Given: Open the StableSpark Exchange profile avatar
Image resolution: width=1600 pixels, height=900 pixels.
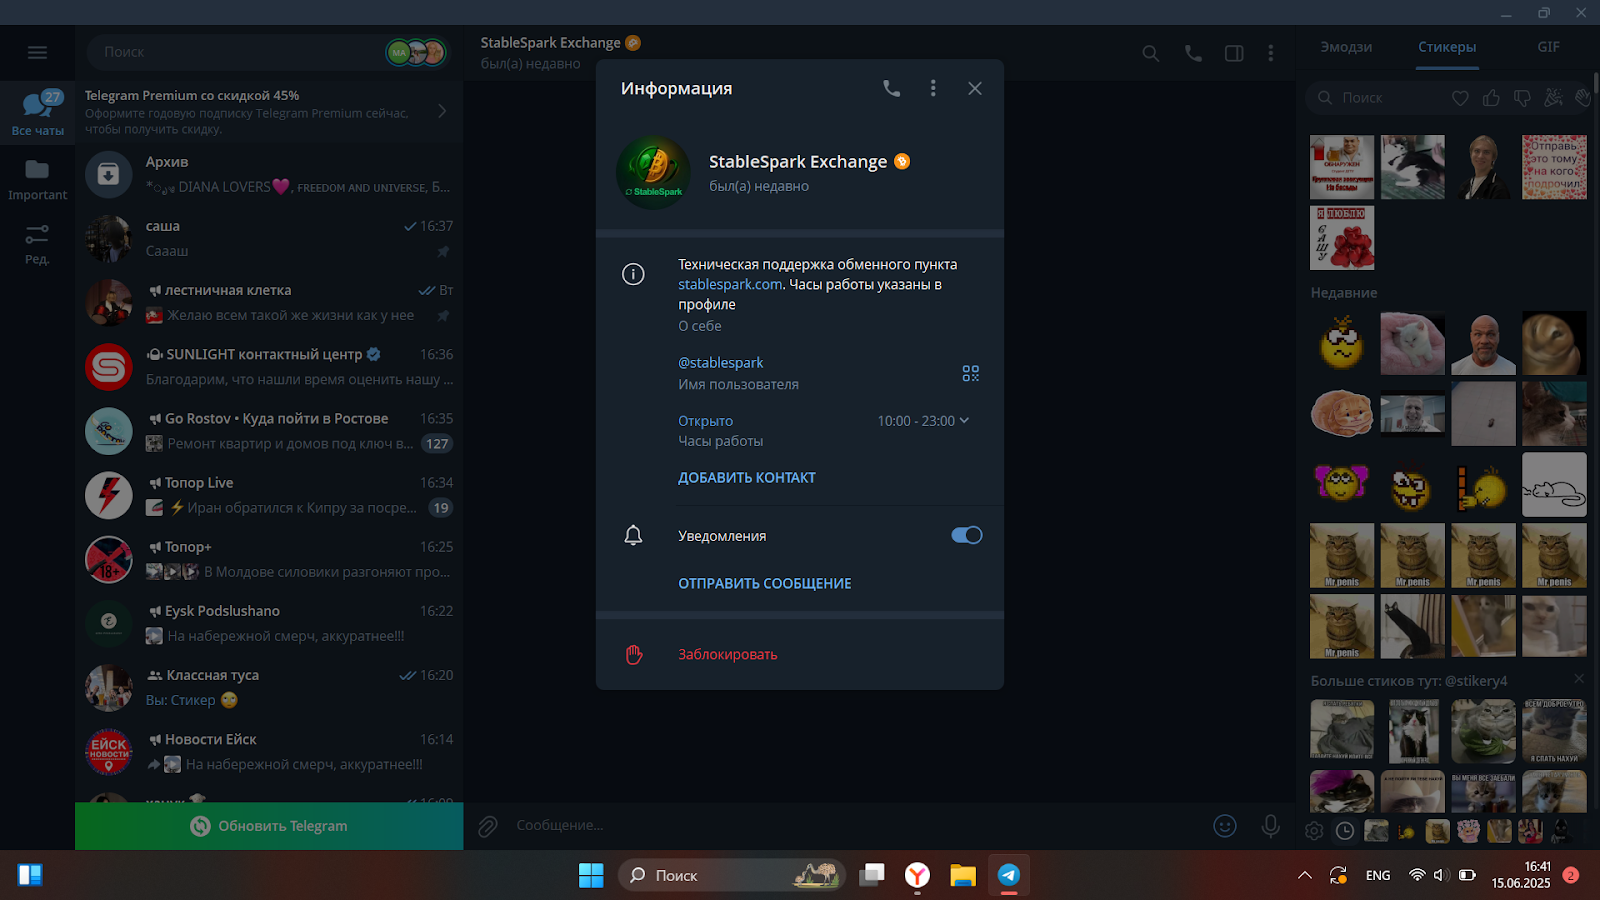Looking at the screenshot, I should (x=653, y=172).
